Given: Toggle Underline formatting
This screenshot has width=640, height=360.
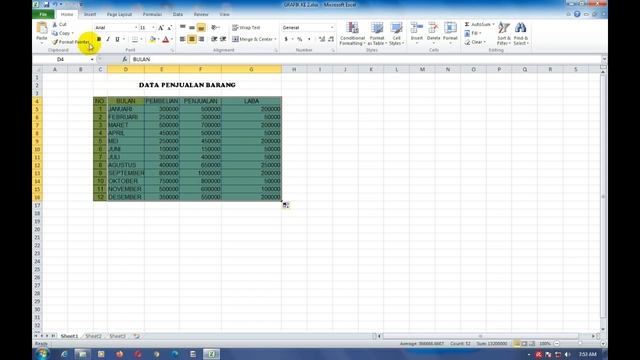Looking at the screenshot, I should pyautogui.click(x=117, y=39).
